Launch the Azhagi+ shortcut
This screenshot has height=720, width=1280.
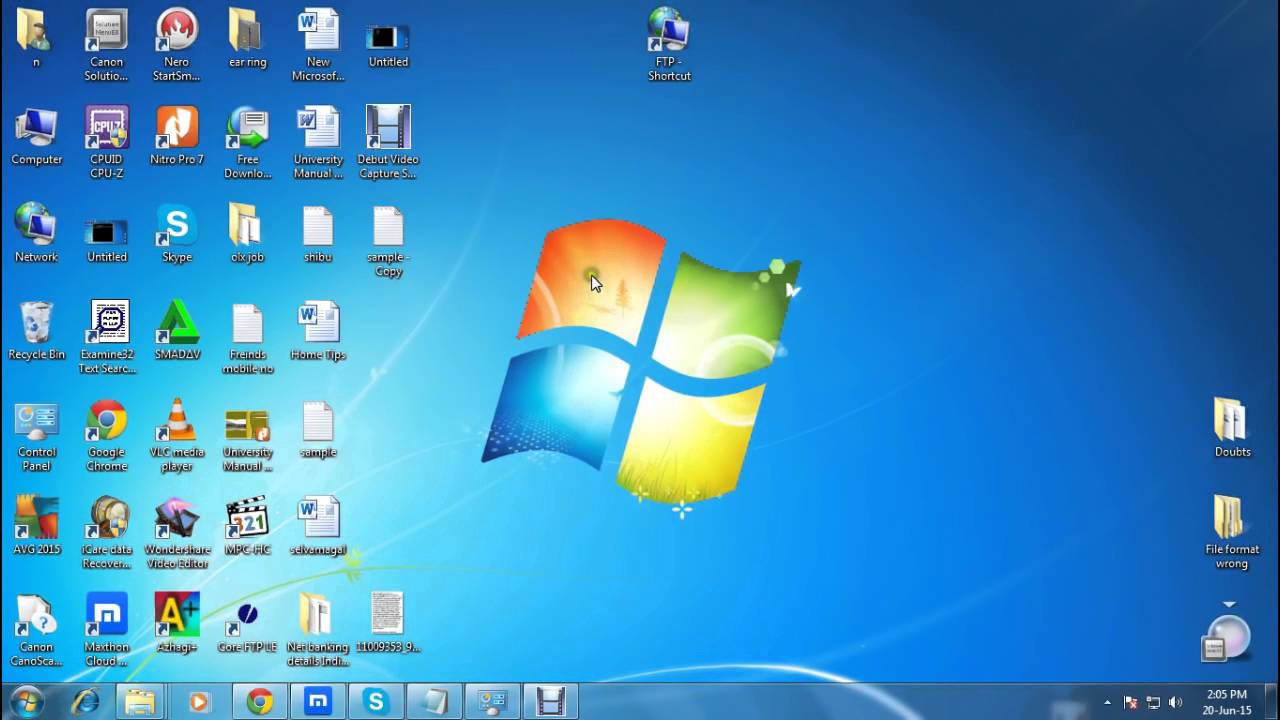tap(177, 624)
